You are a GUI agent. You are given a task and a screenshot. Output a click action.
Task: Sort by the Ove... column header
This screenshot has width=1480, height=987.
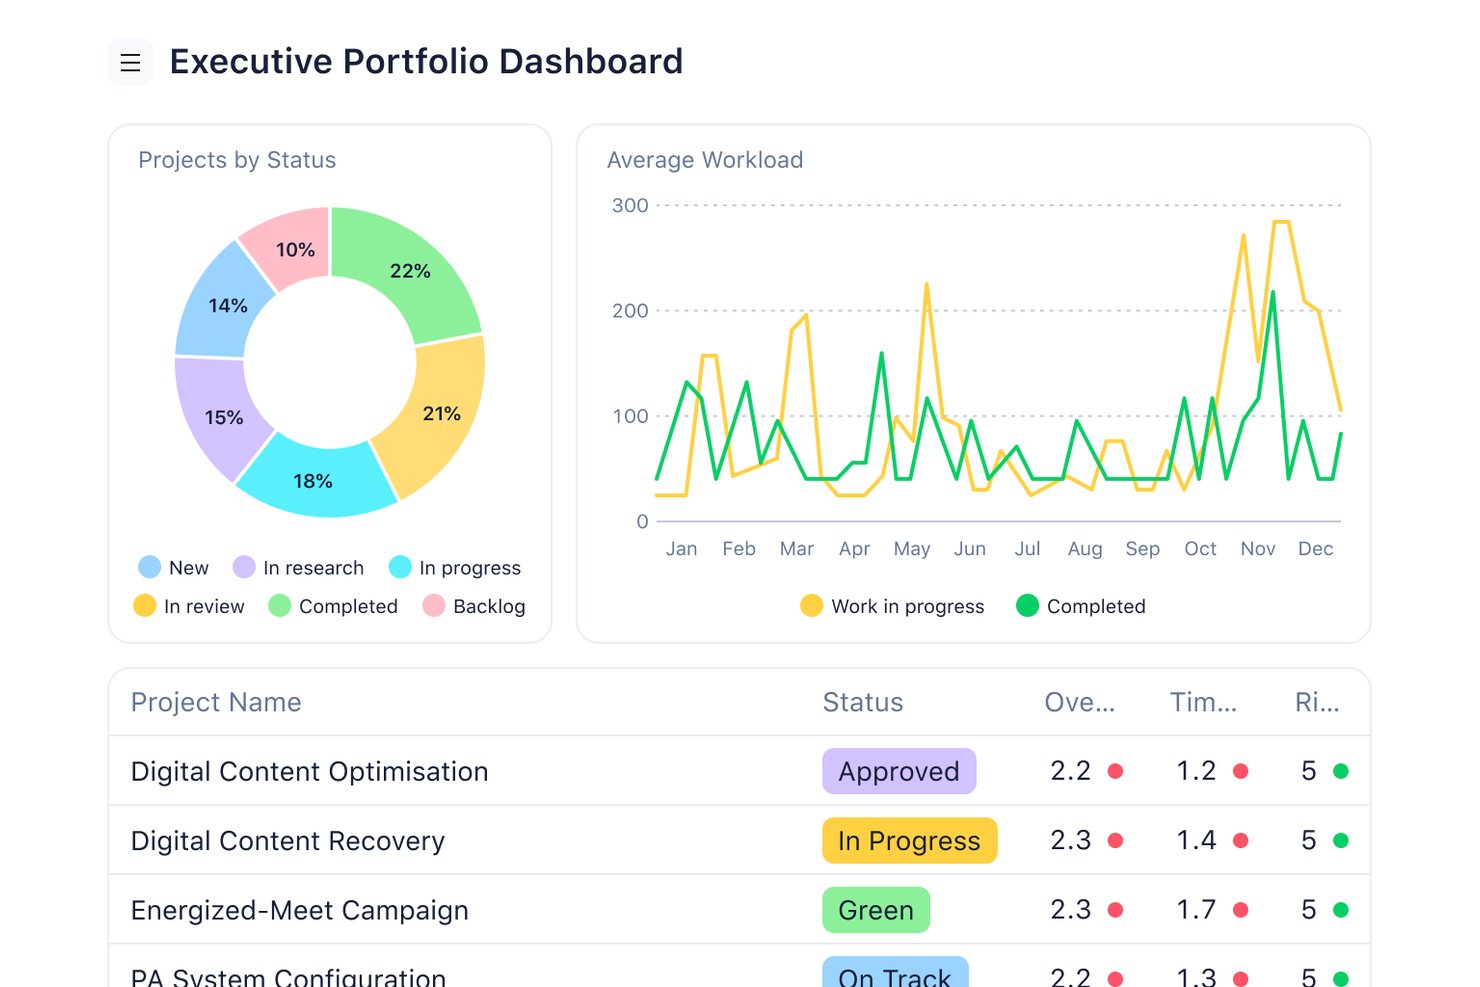(x=1080, y=702)
